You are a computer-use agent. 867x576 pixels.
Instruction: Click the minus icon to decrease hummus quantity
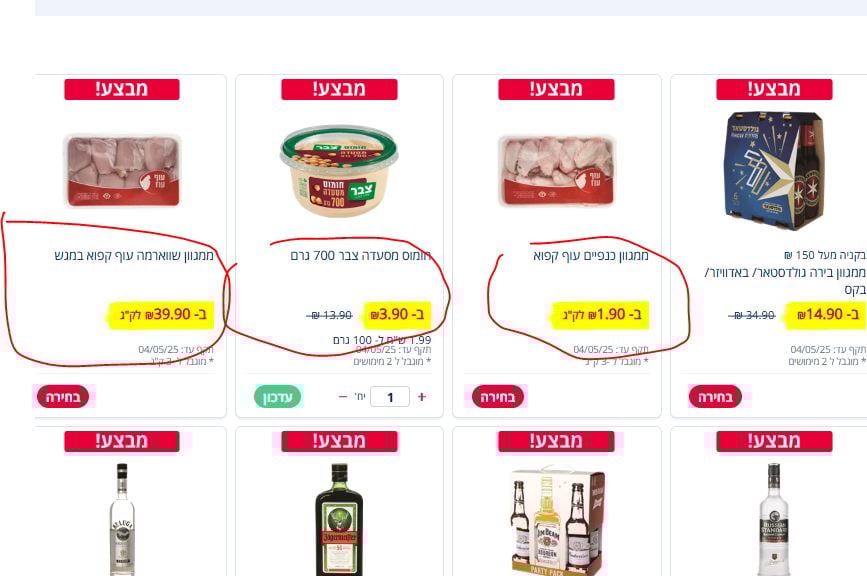(343, 397)
